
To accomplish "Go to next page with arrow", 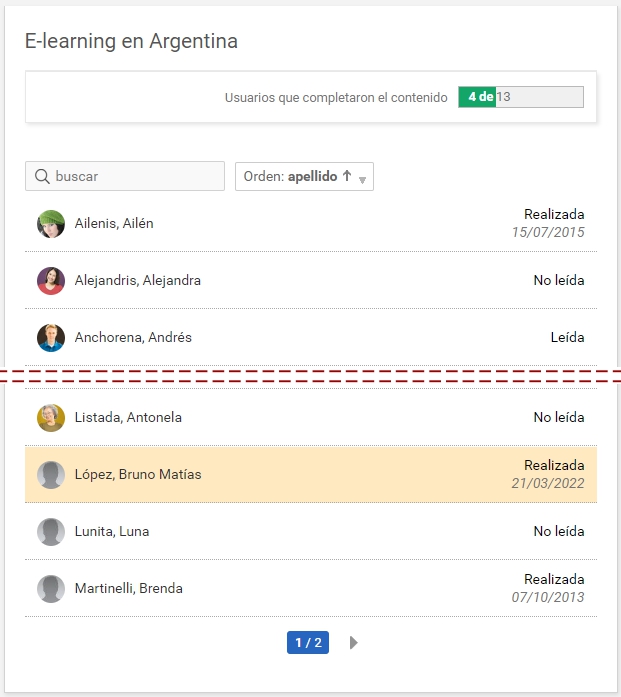I will click(x=354, y=643).
